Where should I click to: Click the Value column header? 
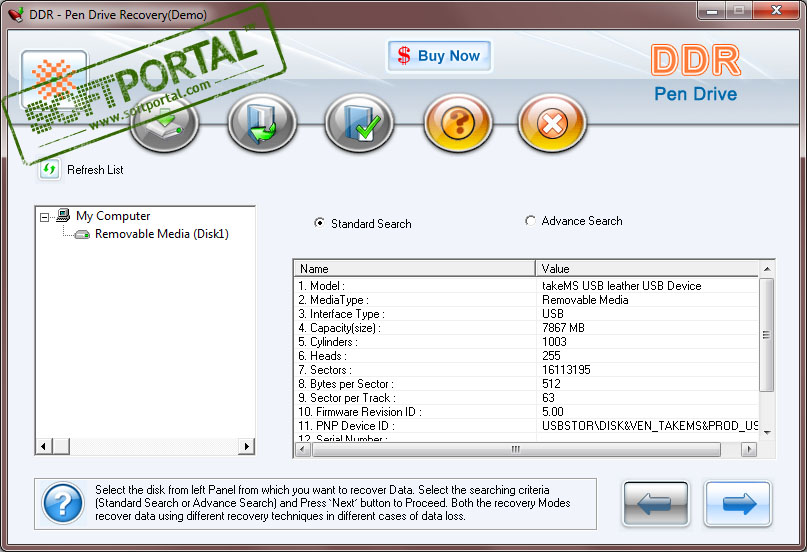tap(647, 269)
